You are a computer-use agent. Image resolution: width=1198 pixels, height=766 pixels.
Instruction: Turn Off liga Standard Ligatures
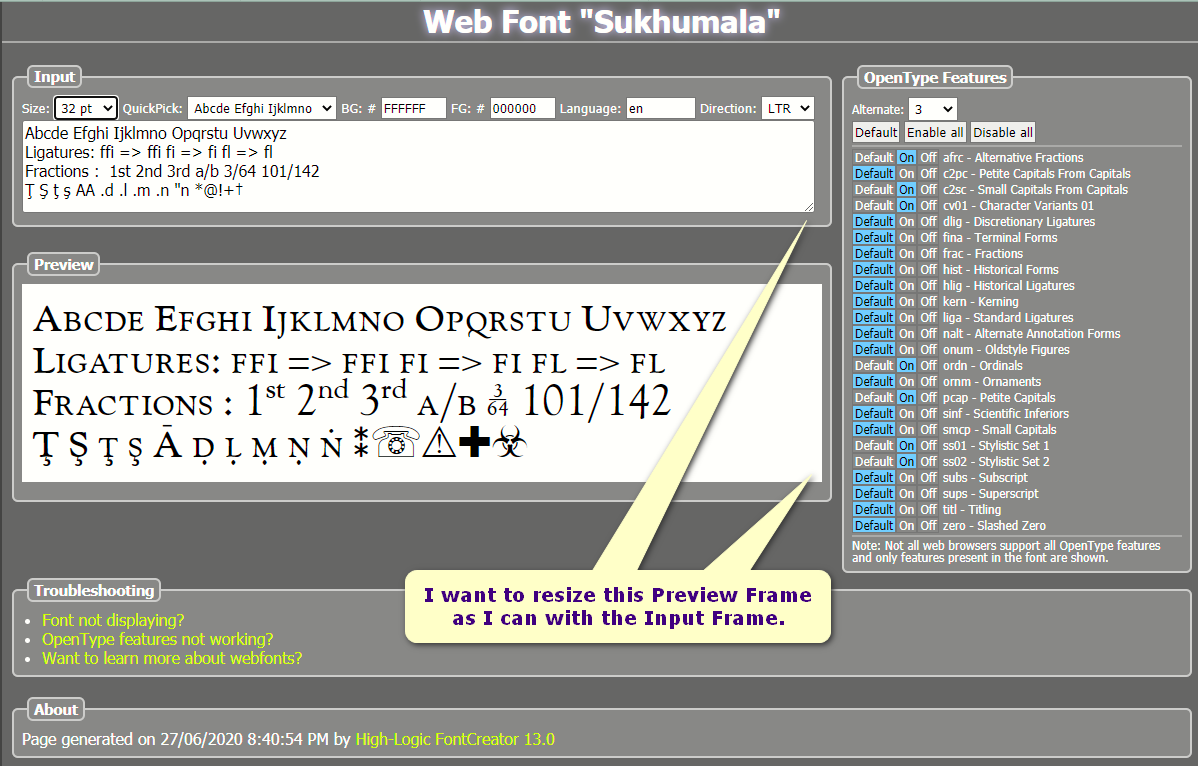(x=928, y=318)
